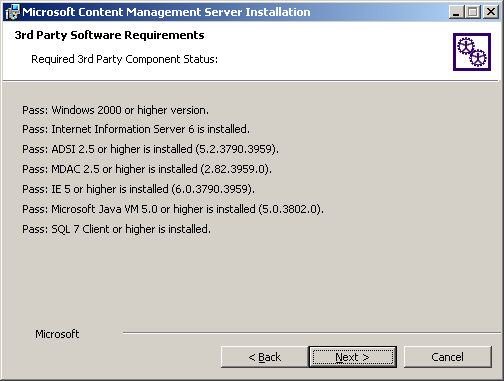Click the 'Microsoft Content Management Server Installation' title

[166, 12]
